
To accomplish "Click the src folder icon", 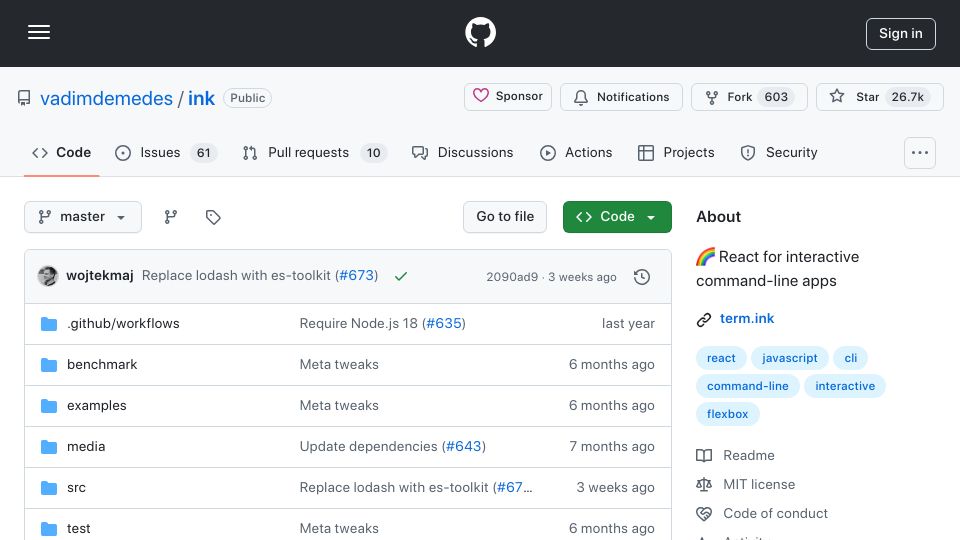I will click(x=49, y=488).
